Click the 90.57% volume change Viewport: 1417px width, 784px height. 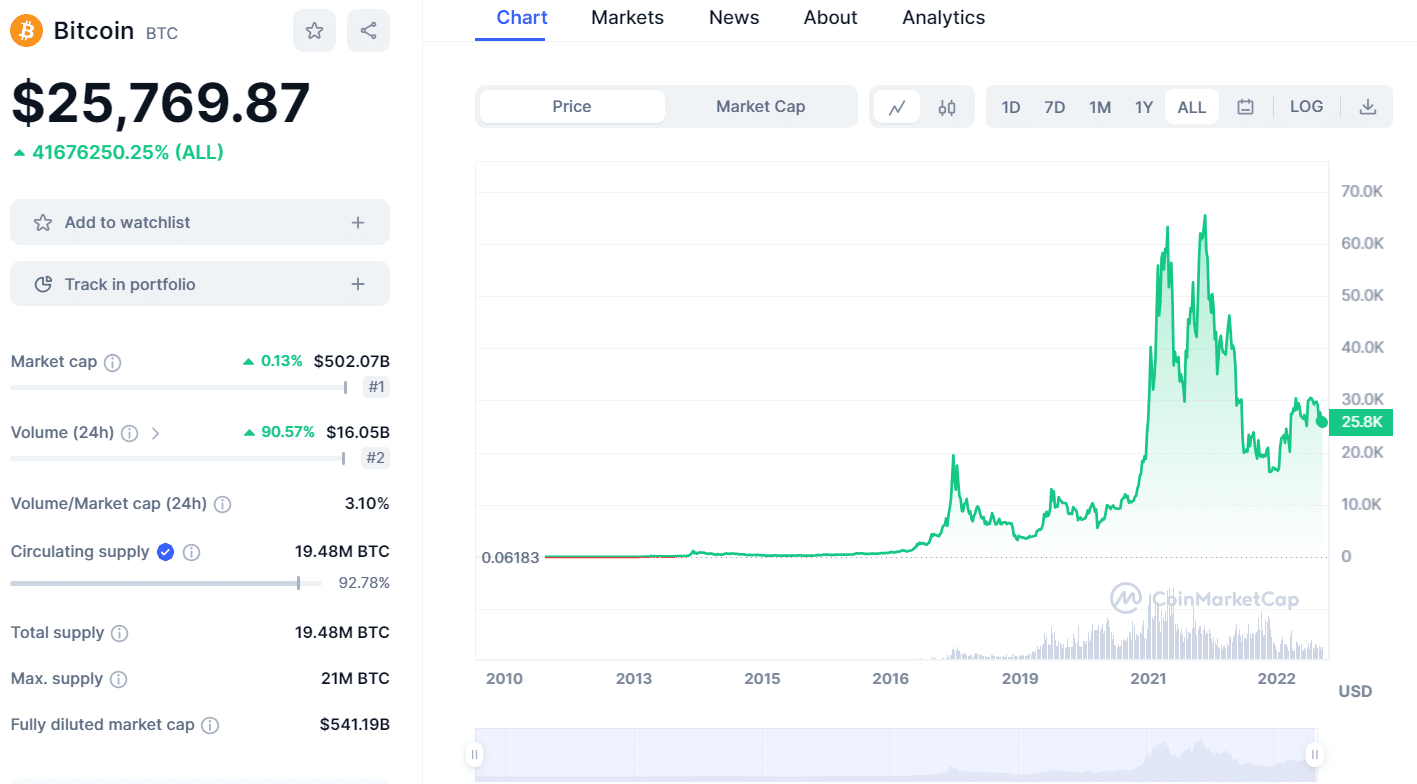[x=286, y=432]
